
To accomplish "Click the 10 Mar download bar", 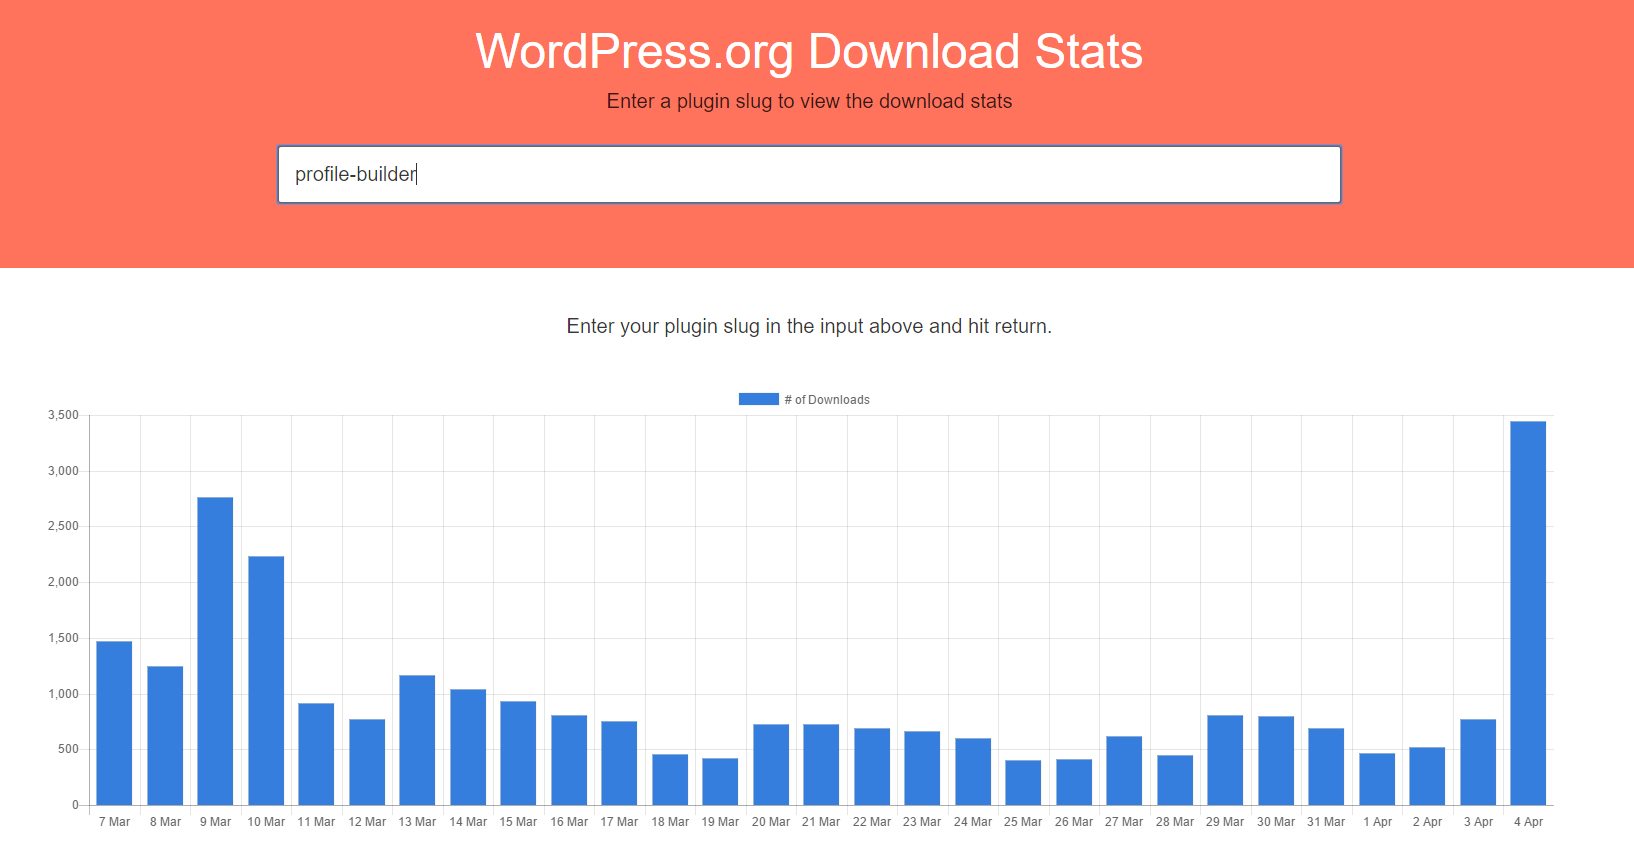I will pyautogui.click(x=266, y=680).
